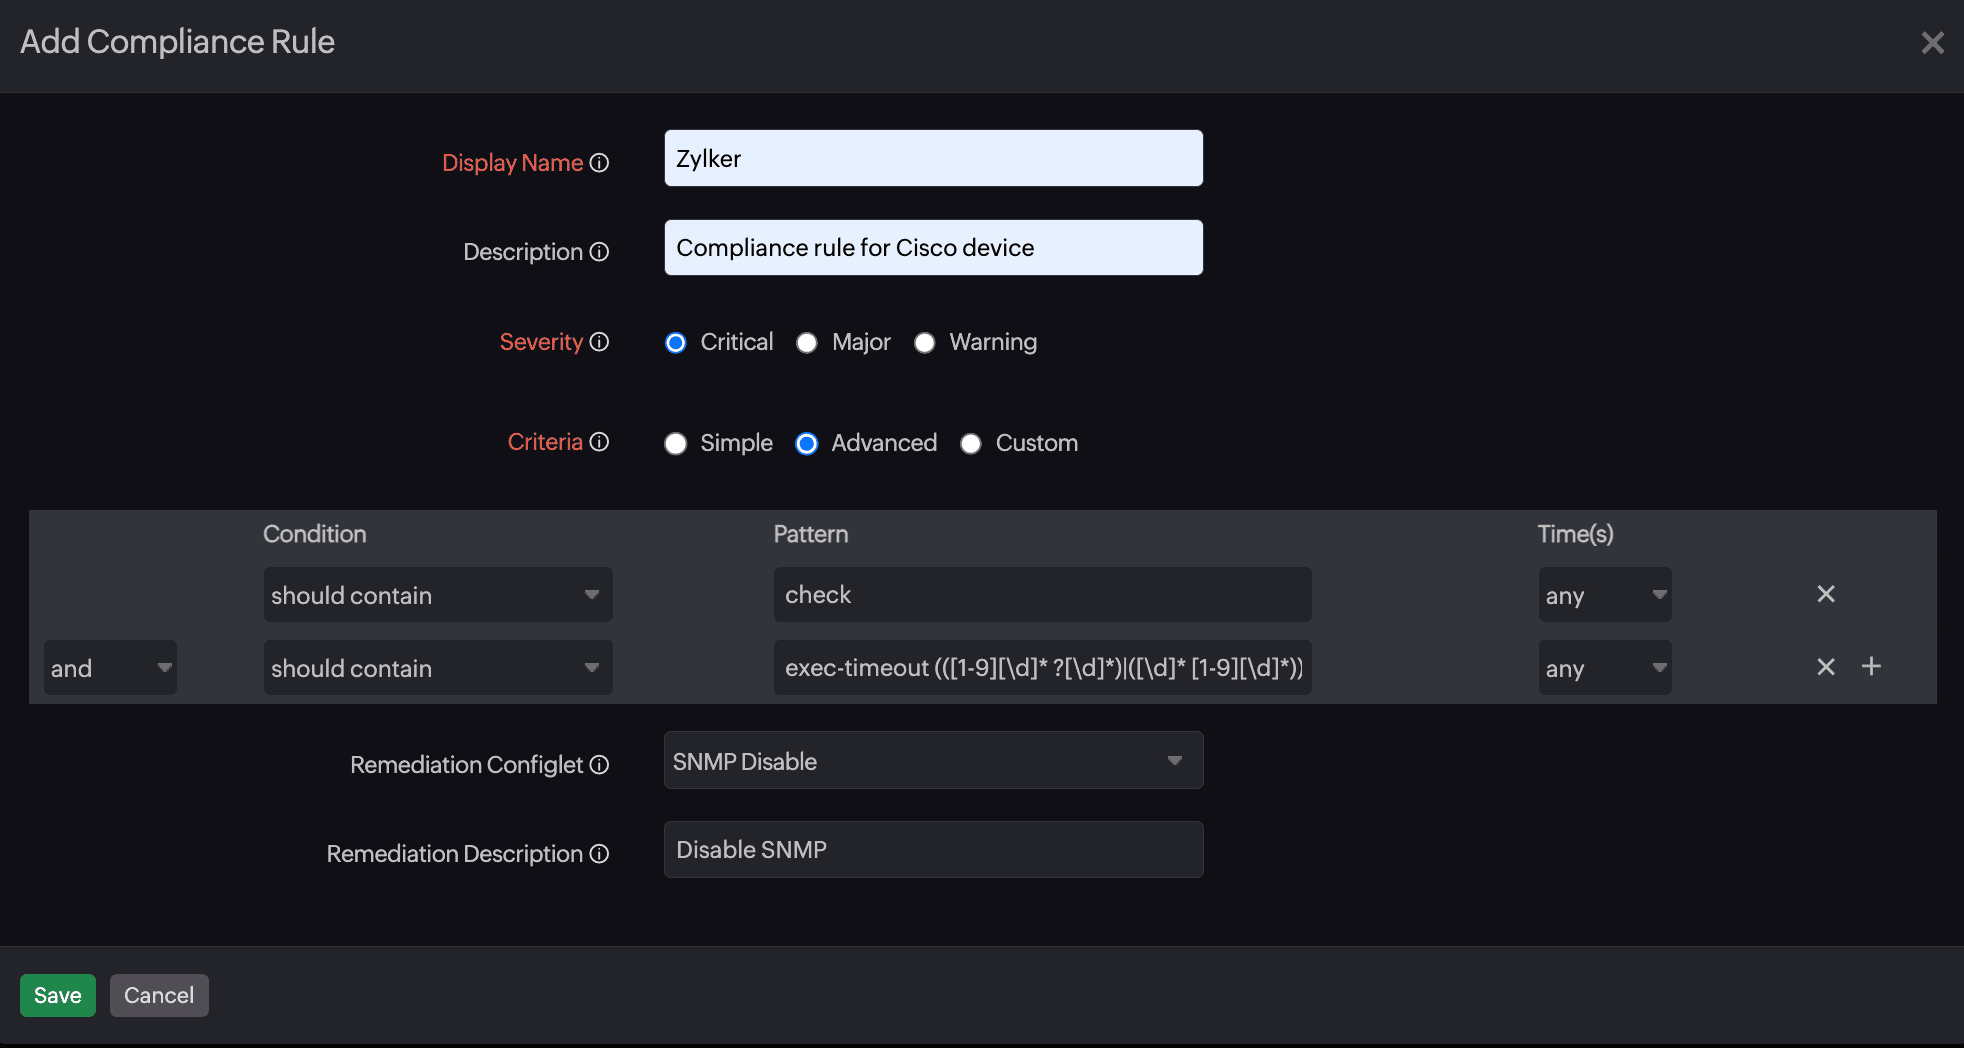Click the Display Name info icon
Image resolution: width=1964 pixels, height=1048 pixels.
[x=600, y=163]
